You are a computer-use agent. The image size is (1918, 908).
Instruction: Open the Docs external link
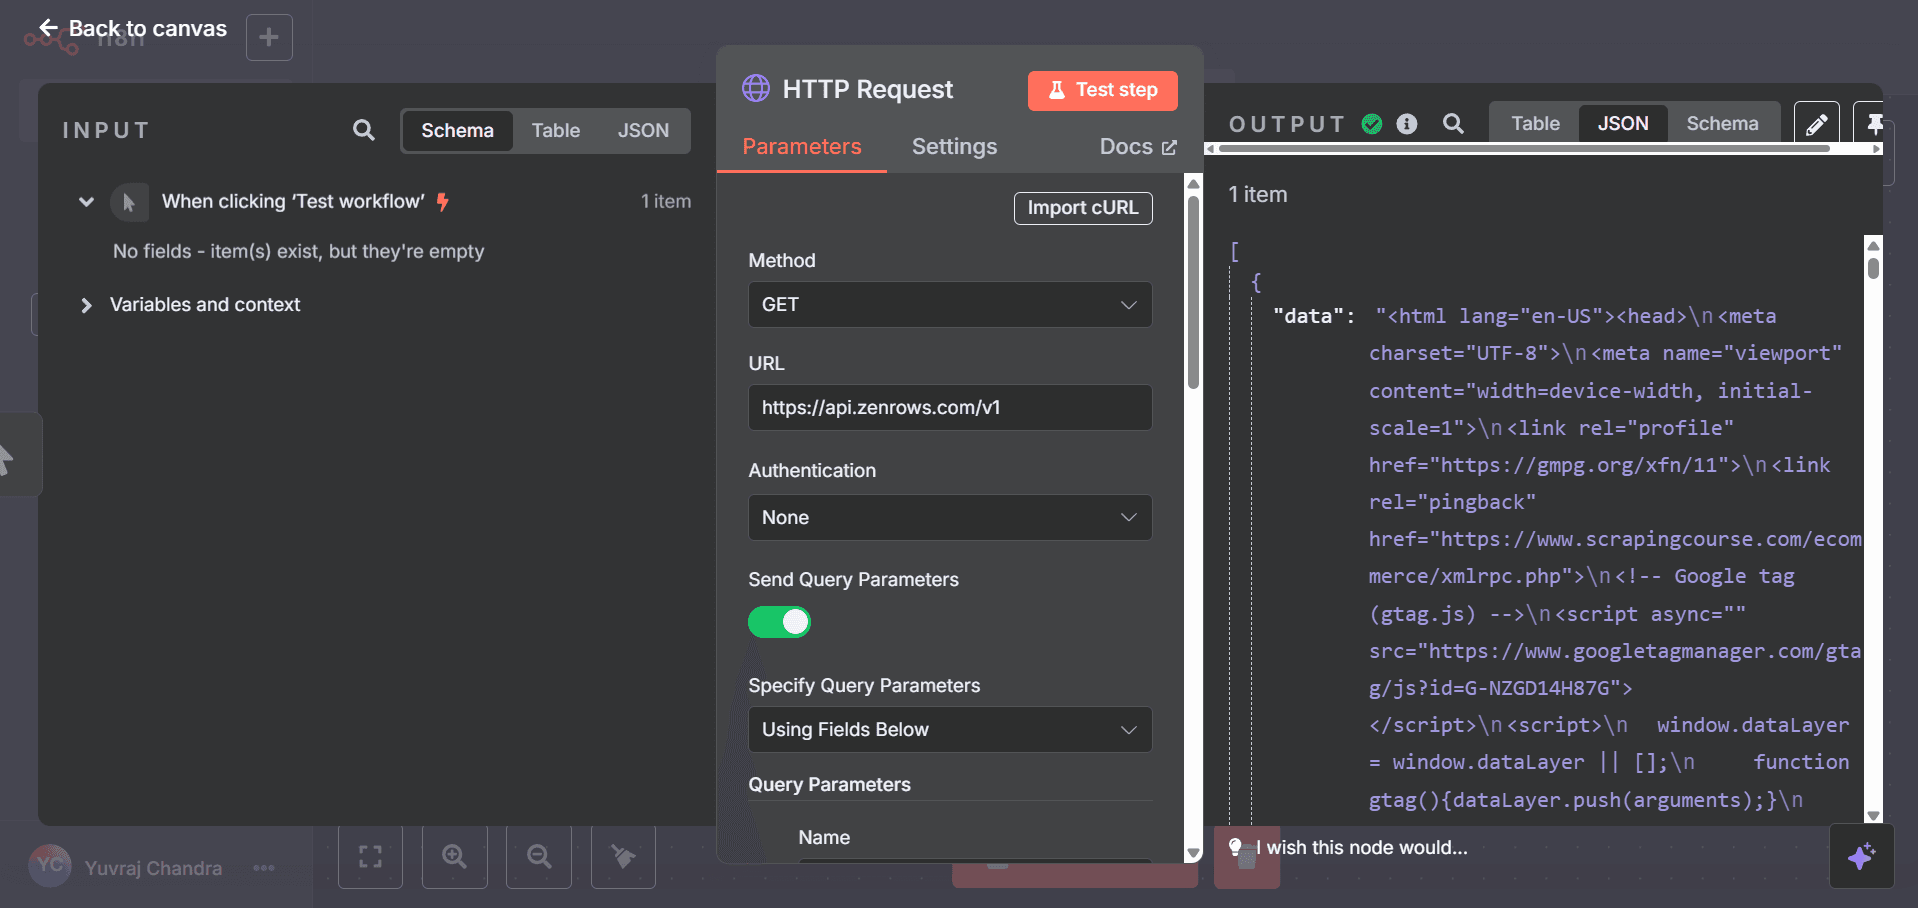click(1138, 147)
